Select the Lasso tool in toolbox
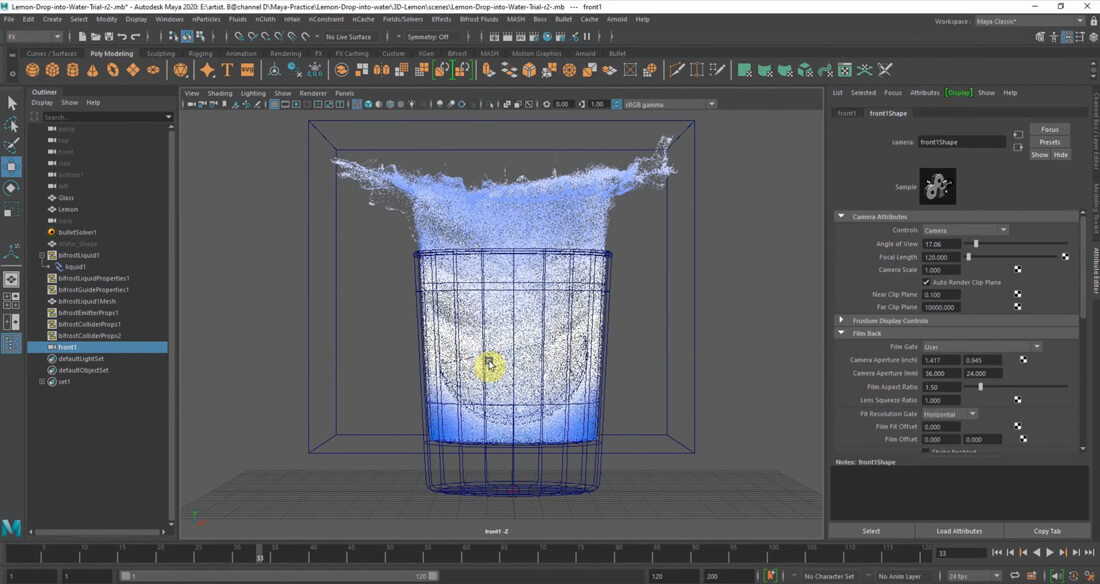This screenshot has height=584, width=1100. 11,125
